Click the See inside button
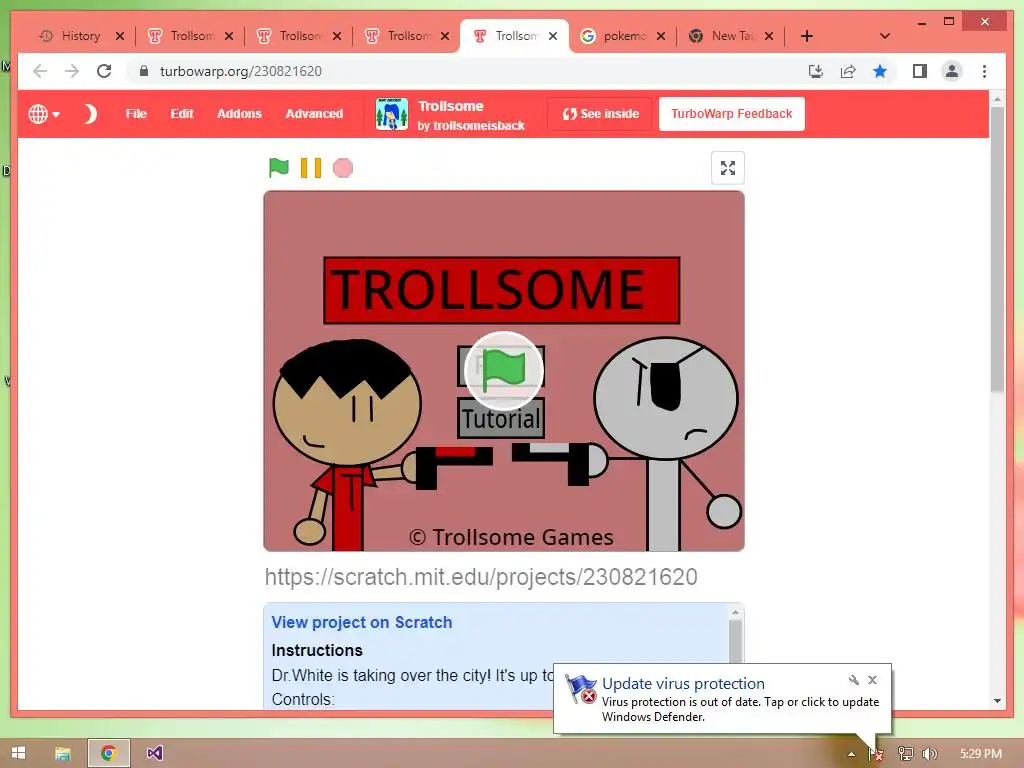This screenshot has width=1024, height=768. point(600,114)
